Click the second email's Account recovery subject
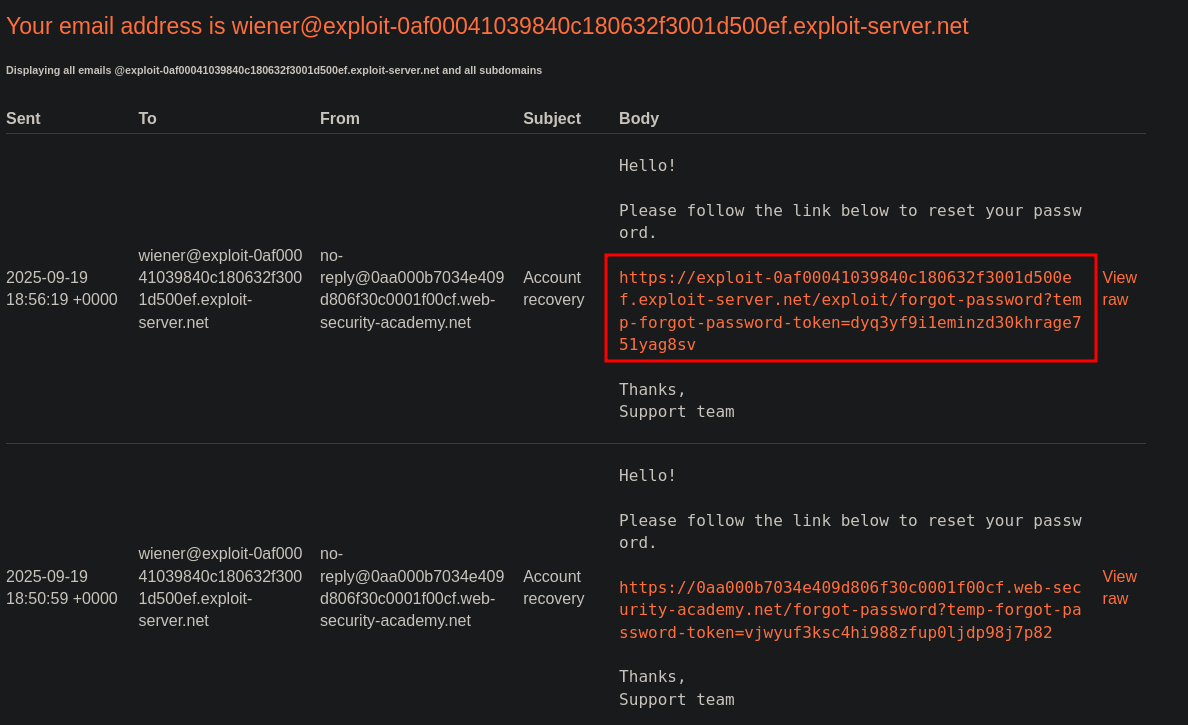 pos(553,587)
